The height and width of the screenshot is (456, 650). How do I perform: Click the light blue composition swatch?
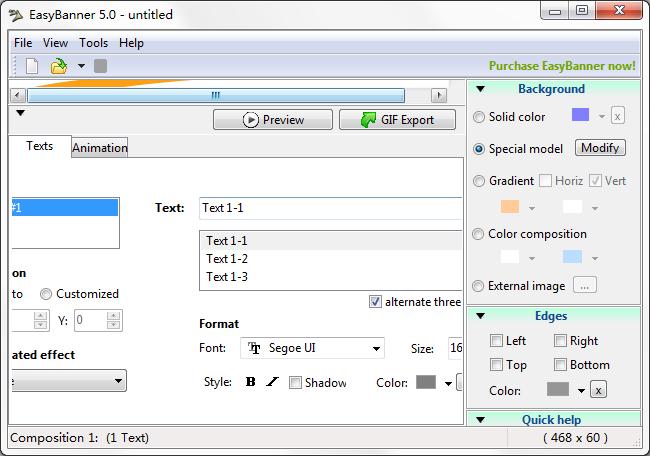click(572, 257)
